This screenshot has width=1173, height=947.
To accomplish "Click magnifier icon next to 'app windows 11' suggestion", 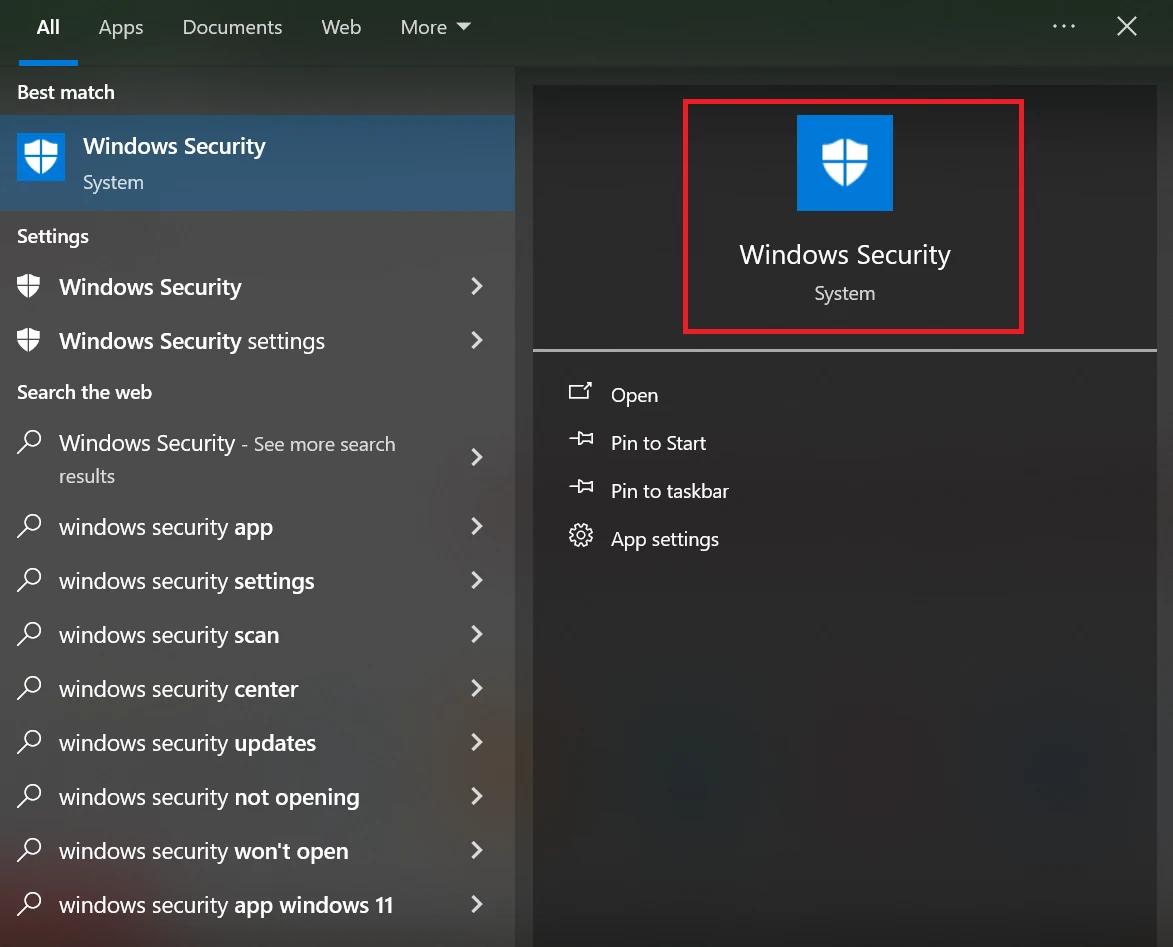I will [x=29, y=903].
